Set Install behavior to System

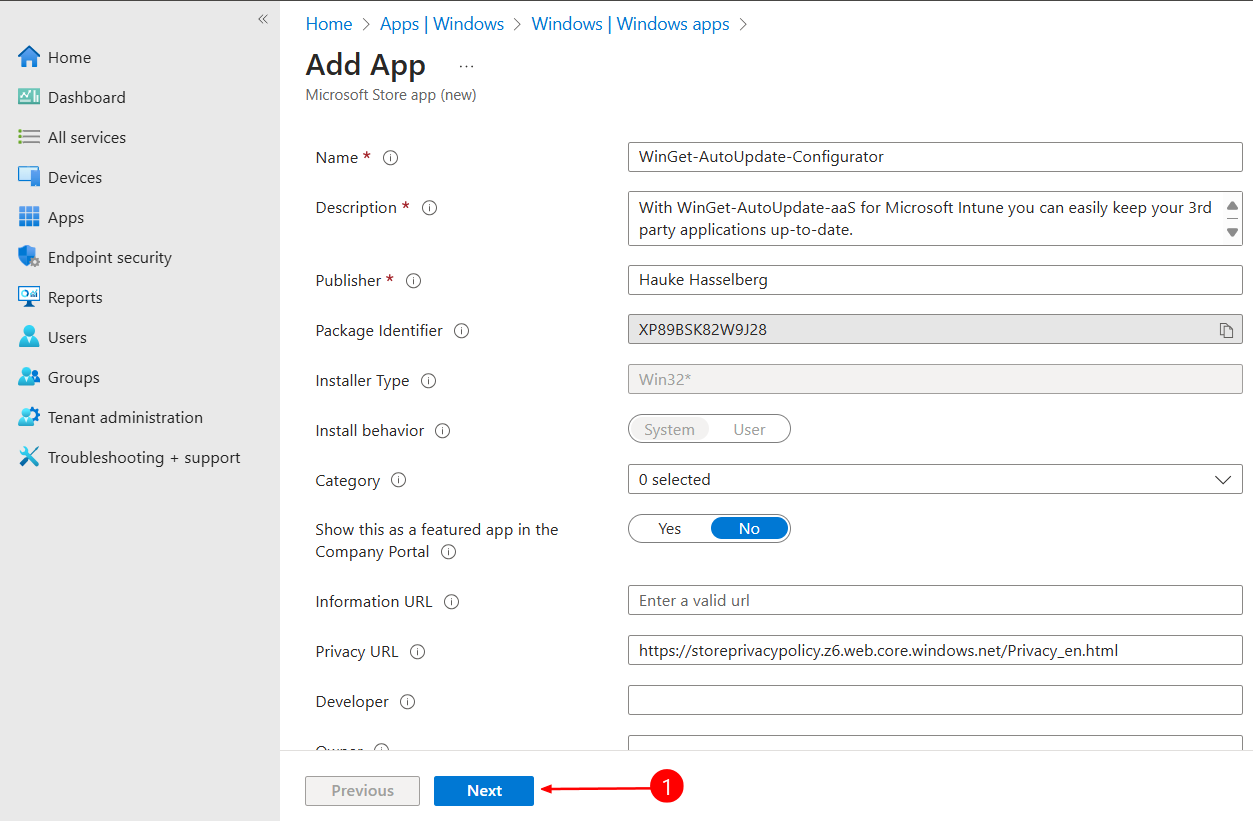tap(669, 429)
